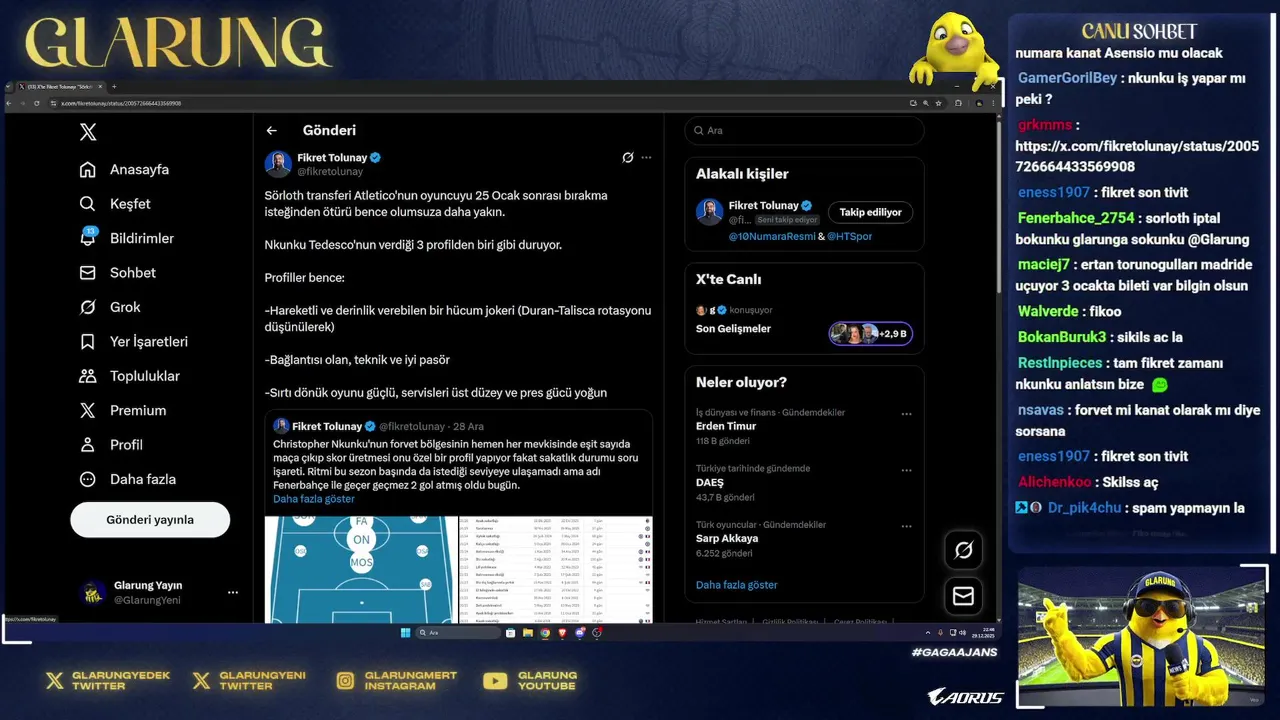
Task: Click the verified badge beside Fikret Tolunay
Action: (x=376, y=158)
